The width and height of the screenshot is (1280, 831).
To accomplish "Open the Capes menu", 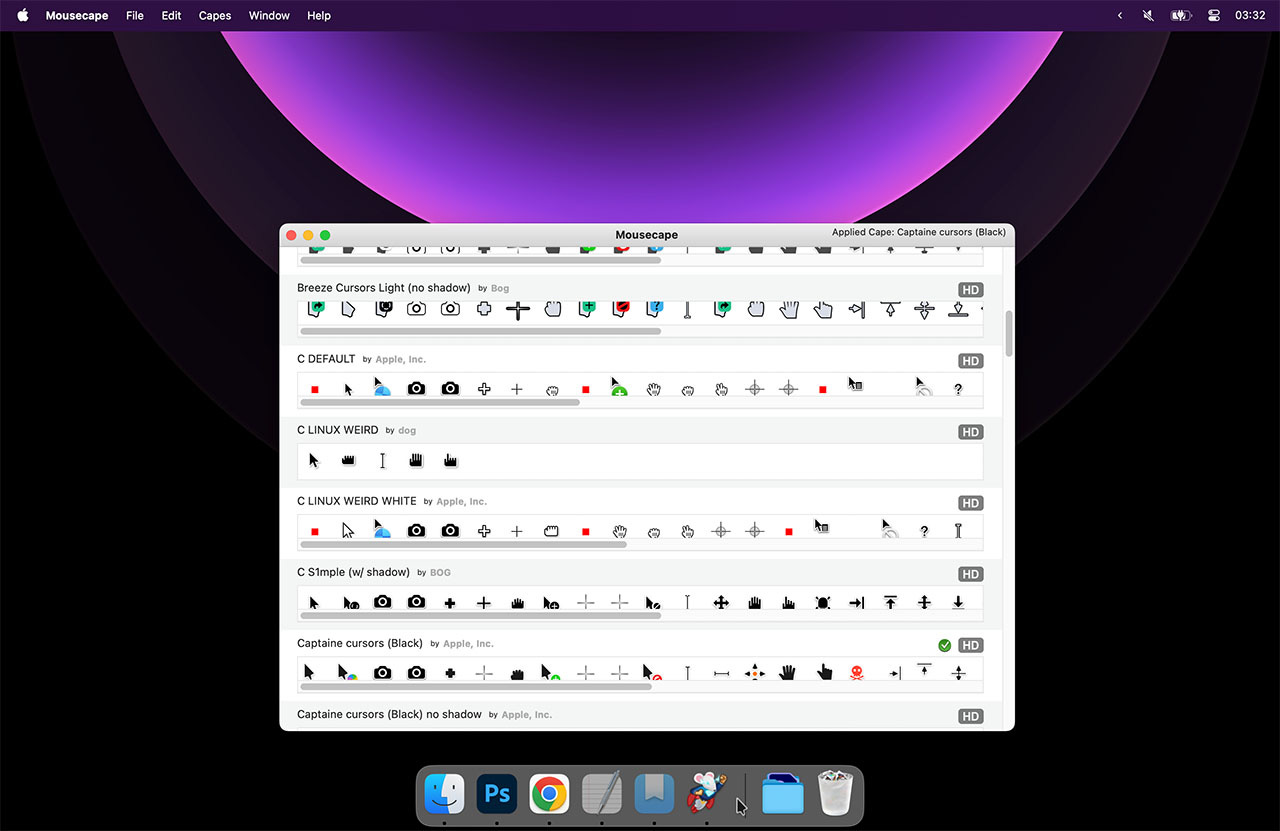I will pos(215,15).
